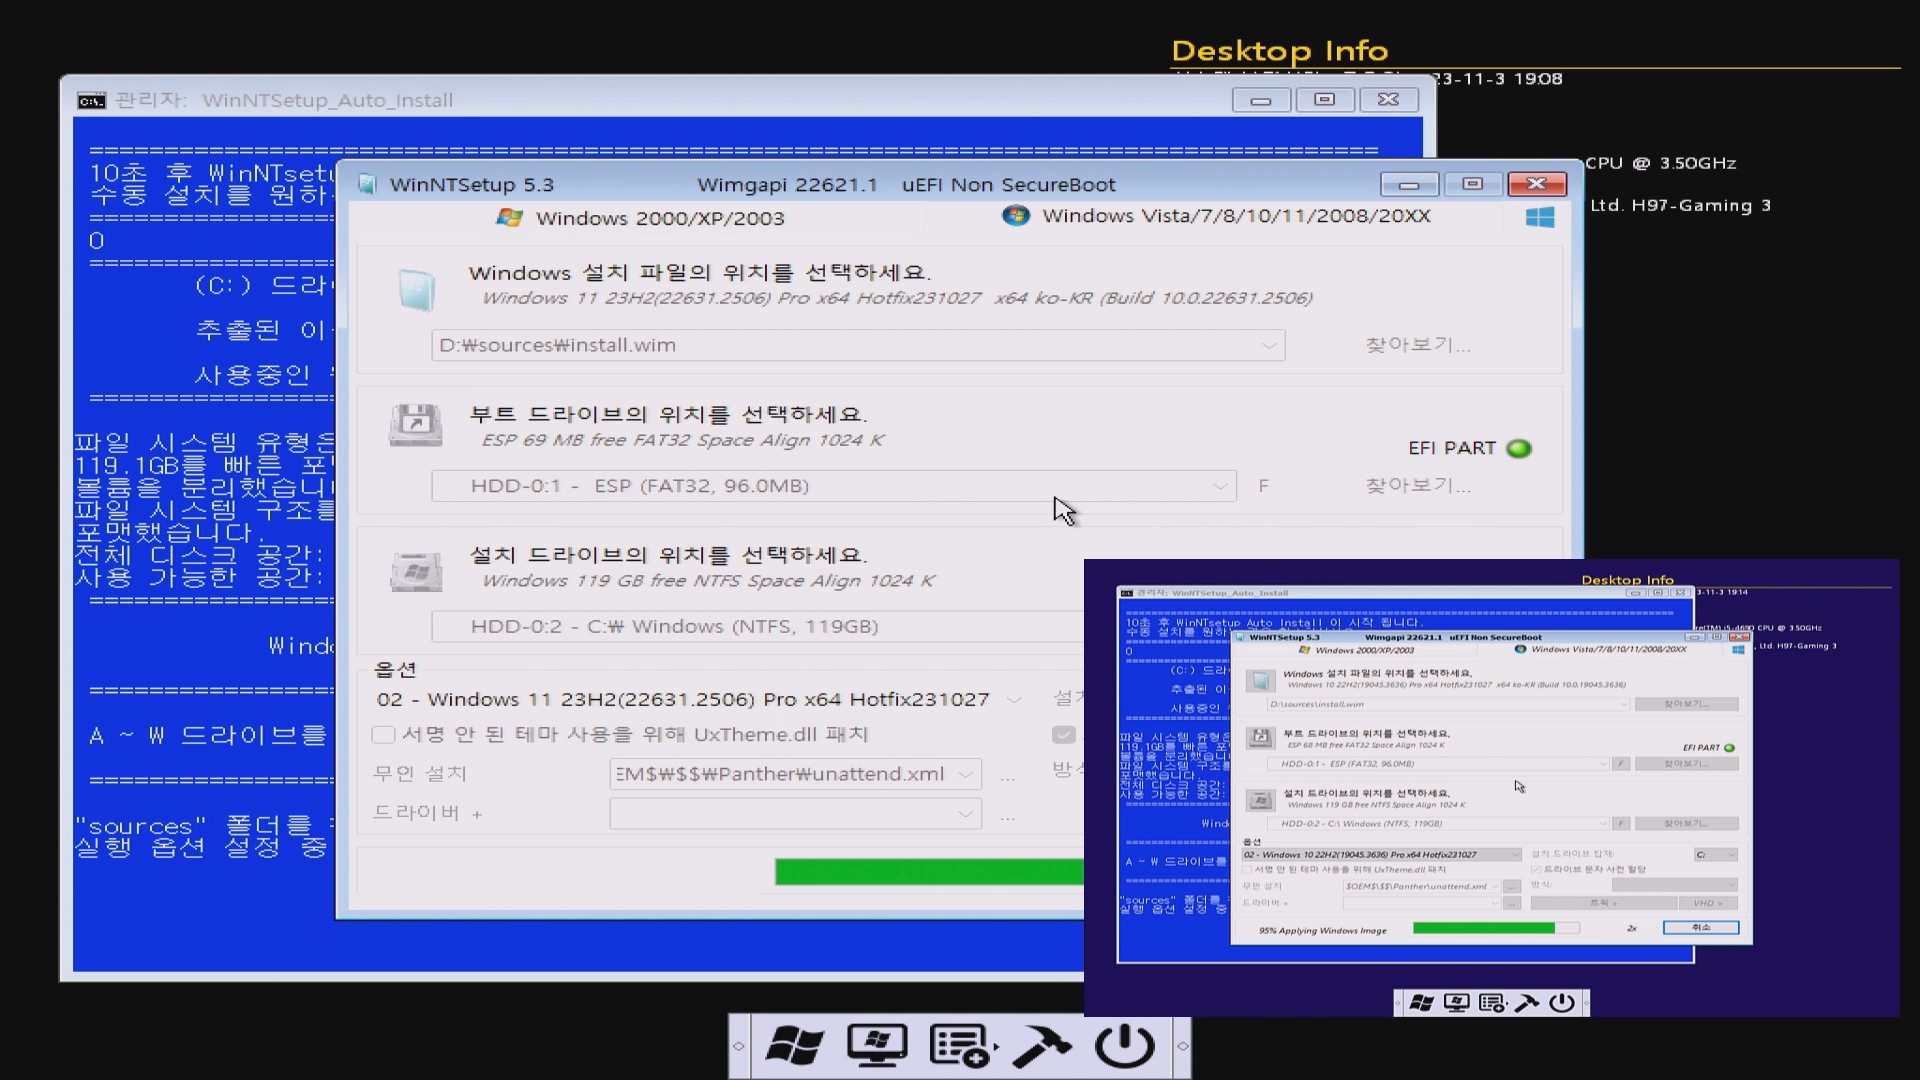Click 찾아보기 to browse for the boot drive
Screen dimensions: 1920x1080
click(x=1418, y=486)
